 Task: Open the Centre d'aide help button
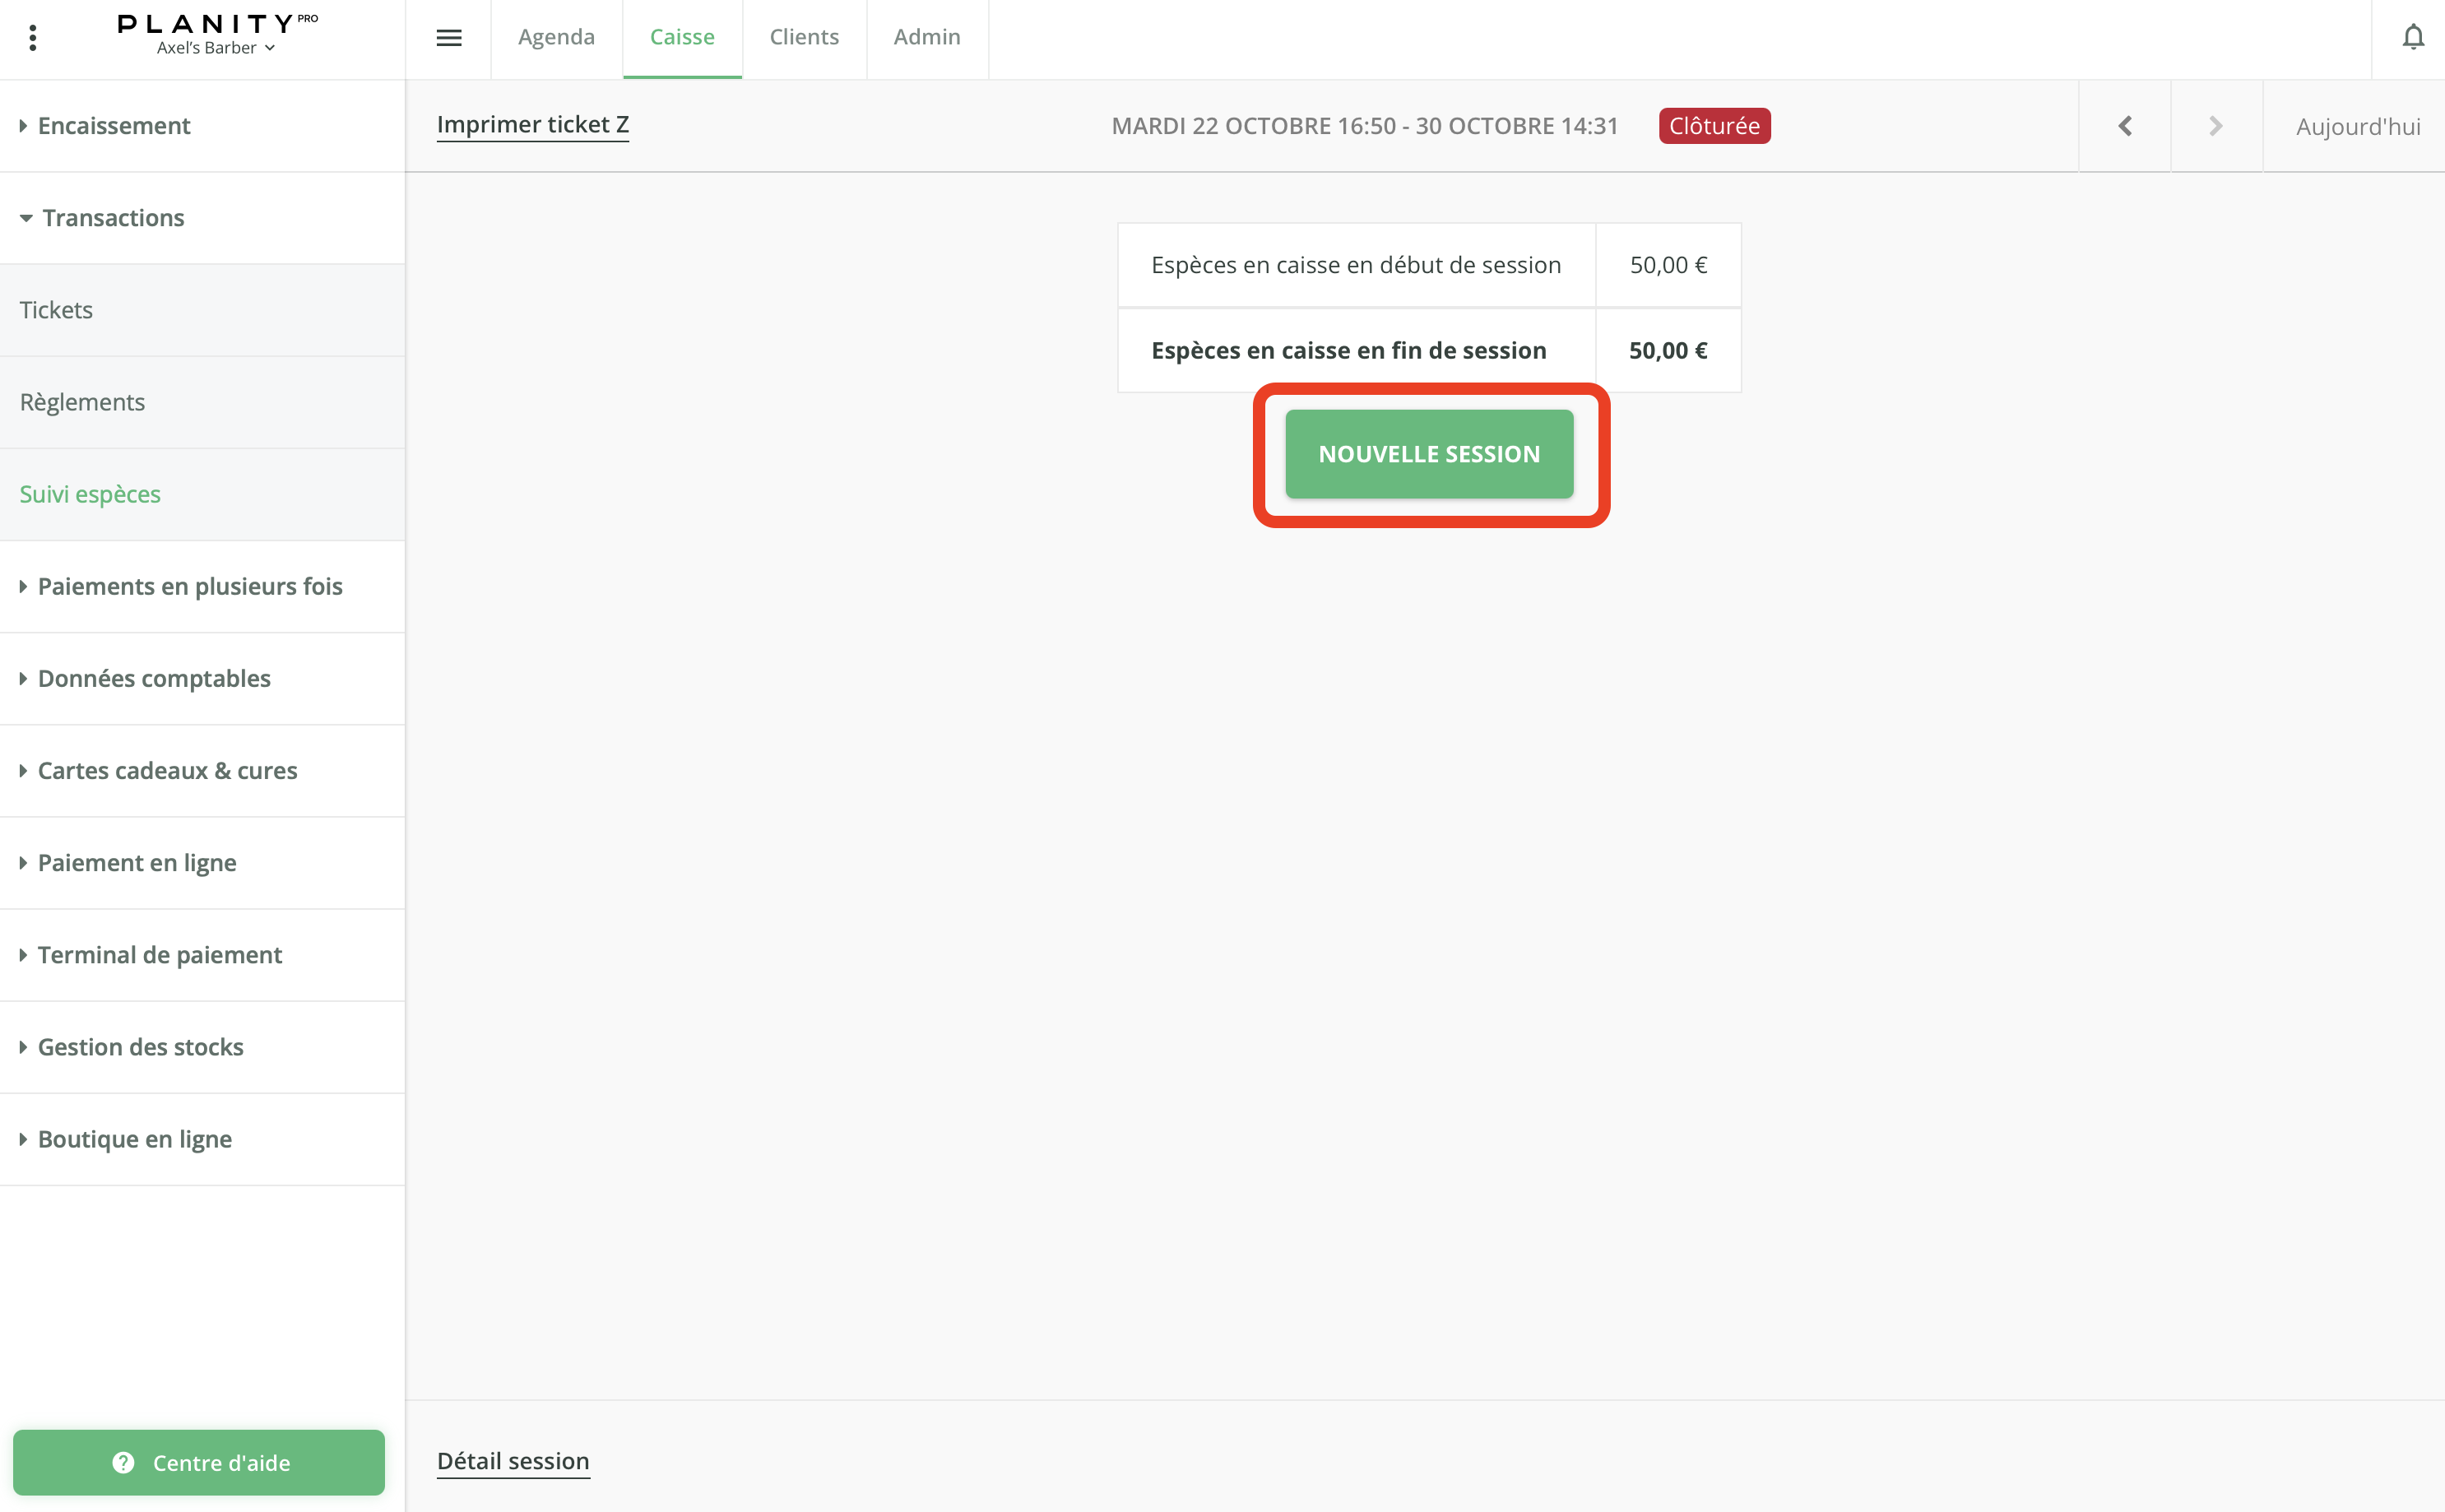point(199,1462)
